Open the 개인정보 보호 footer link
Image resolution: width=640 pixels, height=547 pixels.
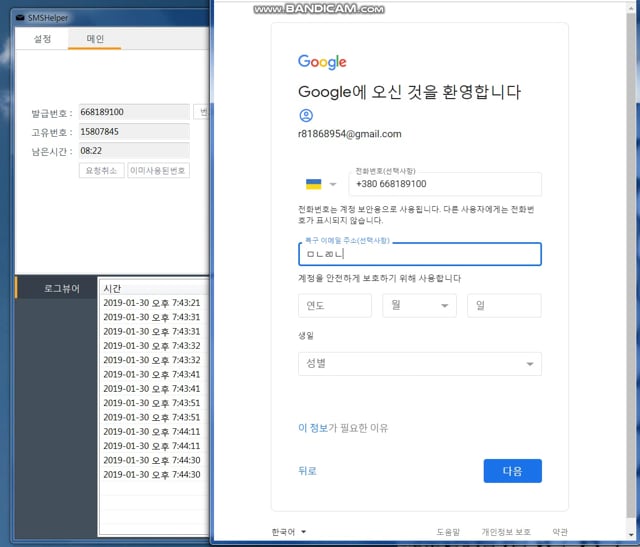pos(506,531)
